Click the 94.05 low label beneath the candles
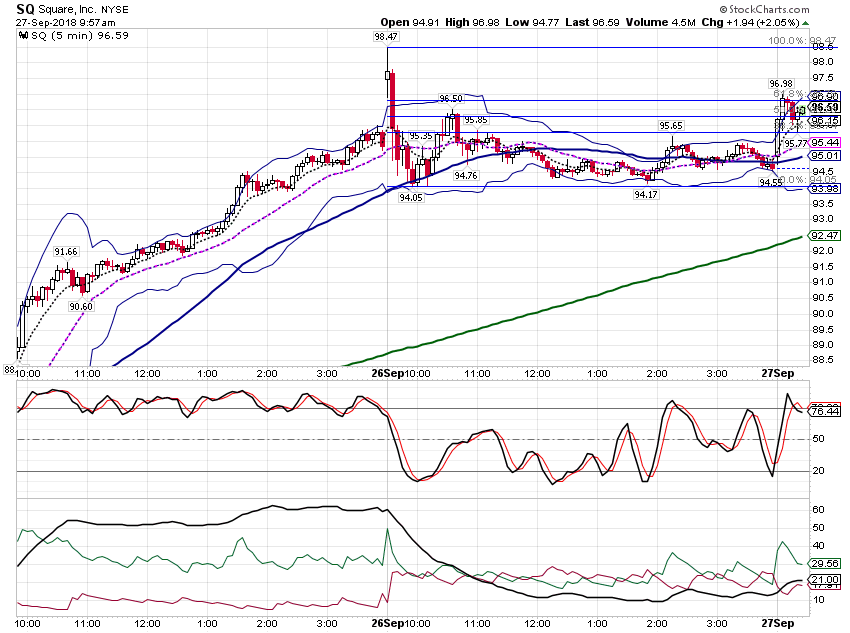This screenshot has width=850, height=633. pyautogui.click(x=411, y=198)
